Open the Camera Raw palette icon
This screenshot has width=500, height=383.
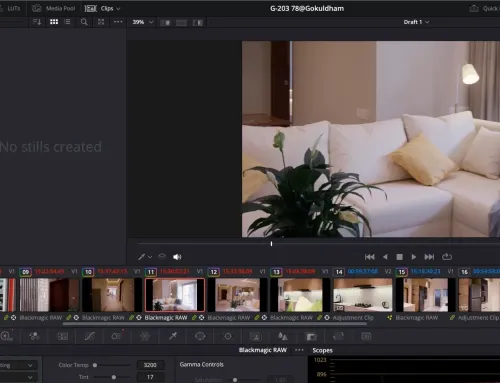point(6,336)
